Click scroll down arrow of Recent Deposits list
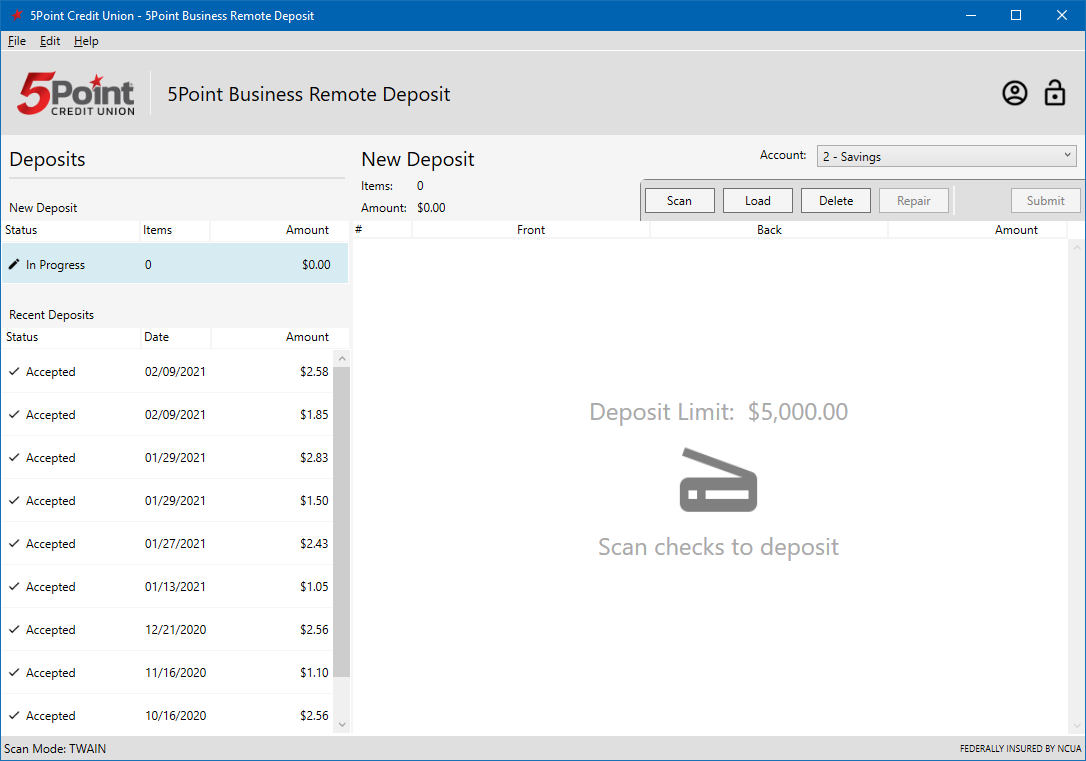The width and height of the screenshot is (1086, 761). pos(341,724)
